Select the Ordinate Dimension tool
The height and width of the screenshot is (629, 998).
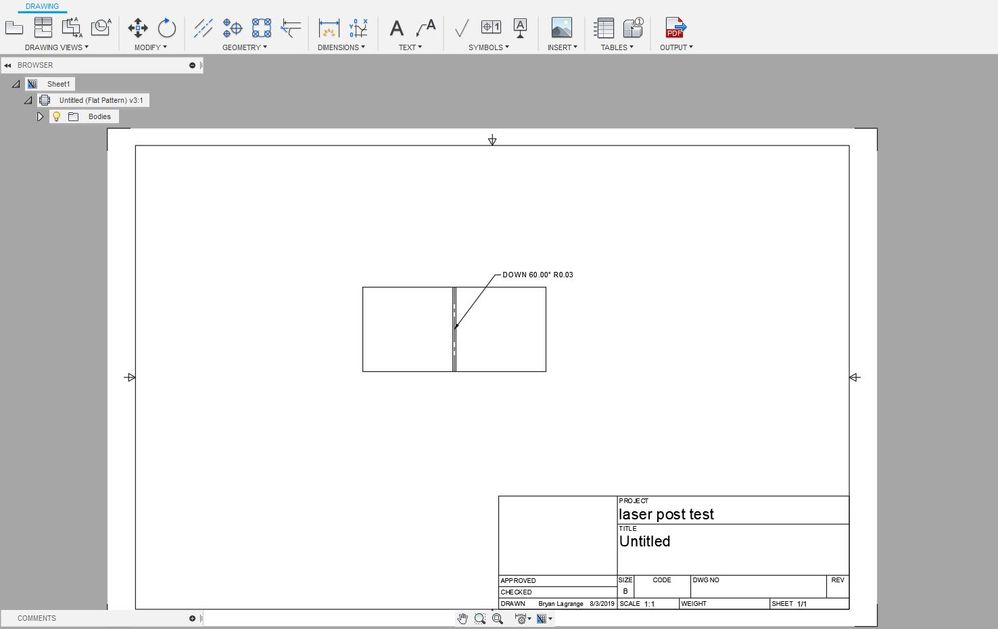point(358,27)
